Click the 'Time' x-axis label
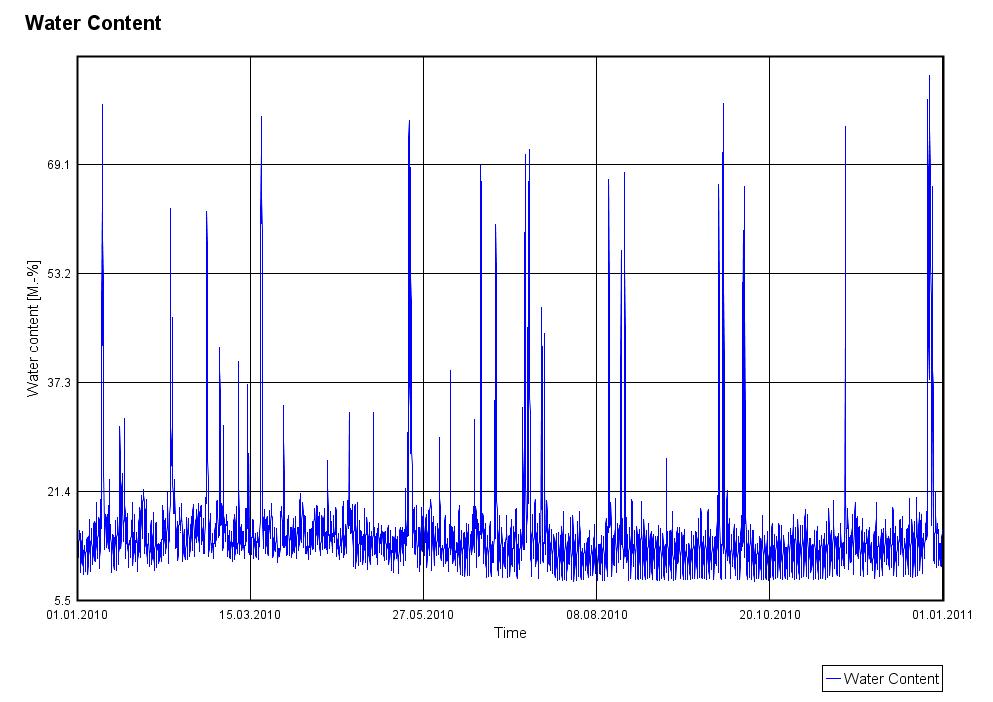Viewport: 993px width, 702px height. [510, 633]
